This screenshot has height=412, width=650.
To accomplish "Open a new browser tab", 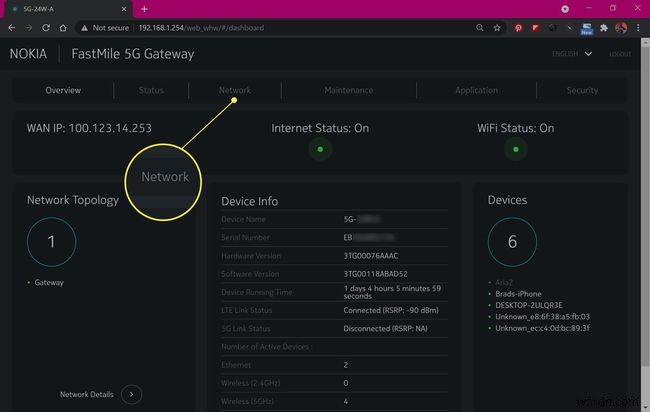I will [144, 9].
